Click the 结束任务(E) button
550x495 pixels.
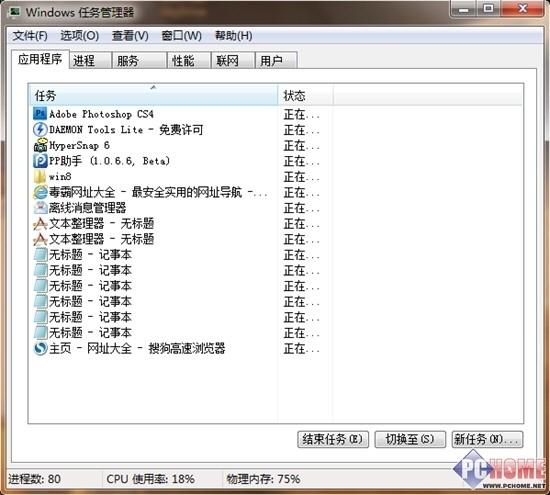333,439
